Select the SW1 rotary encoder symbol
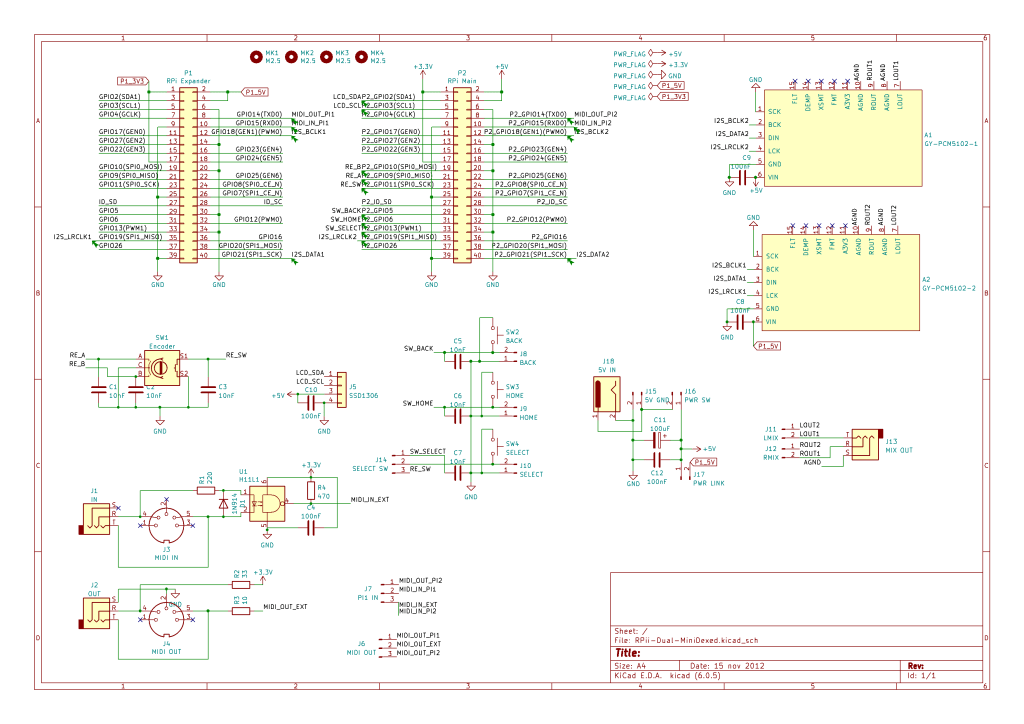The image size is (1024, 724). click(160, 369)
